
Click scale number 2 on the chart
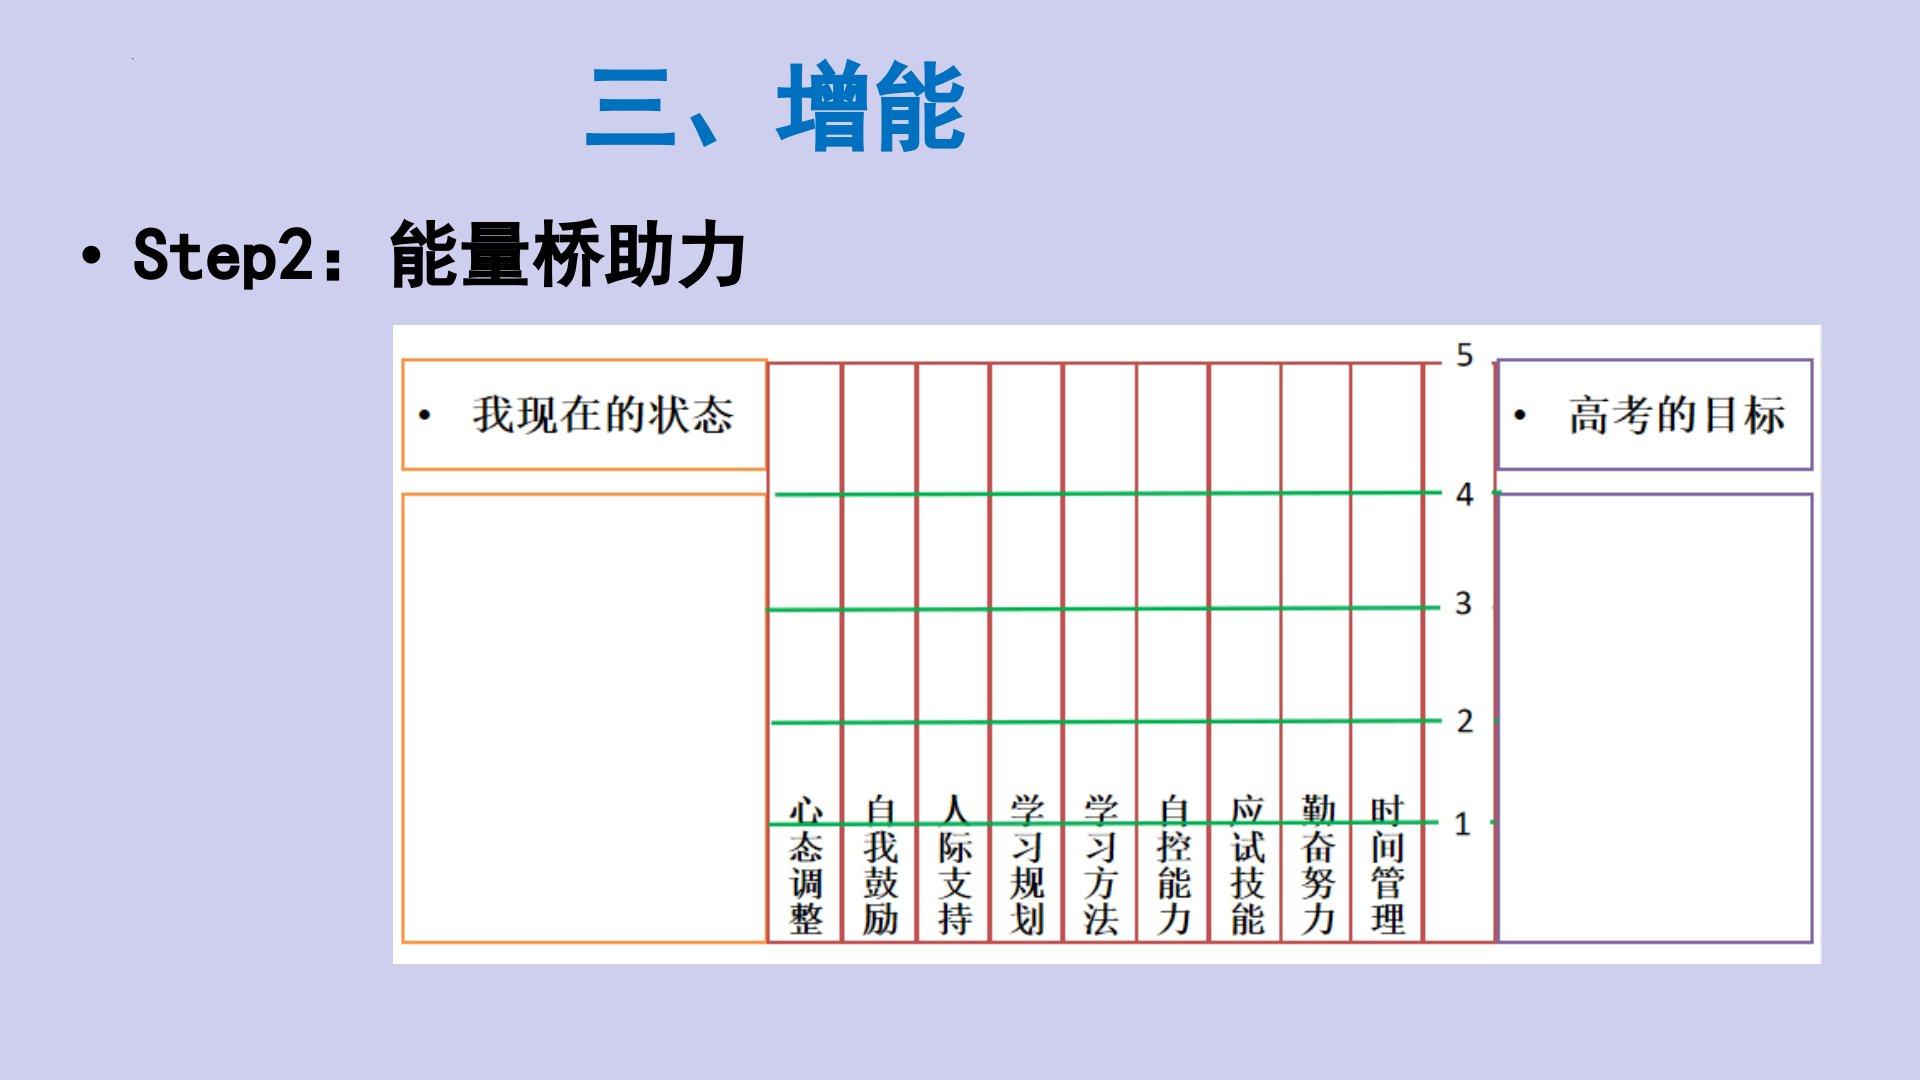(1464, 721)
